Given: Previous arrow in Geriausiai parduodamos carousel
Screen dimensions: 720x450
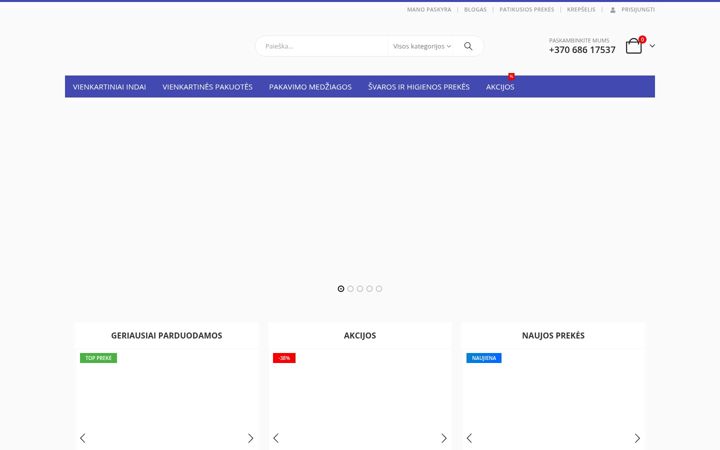Looking at the screenshot, I should point(83,438).
